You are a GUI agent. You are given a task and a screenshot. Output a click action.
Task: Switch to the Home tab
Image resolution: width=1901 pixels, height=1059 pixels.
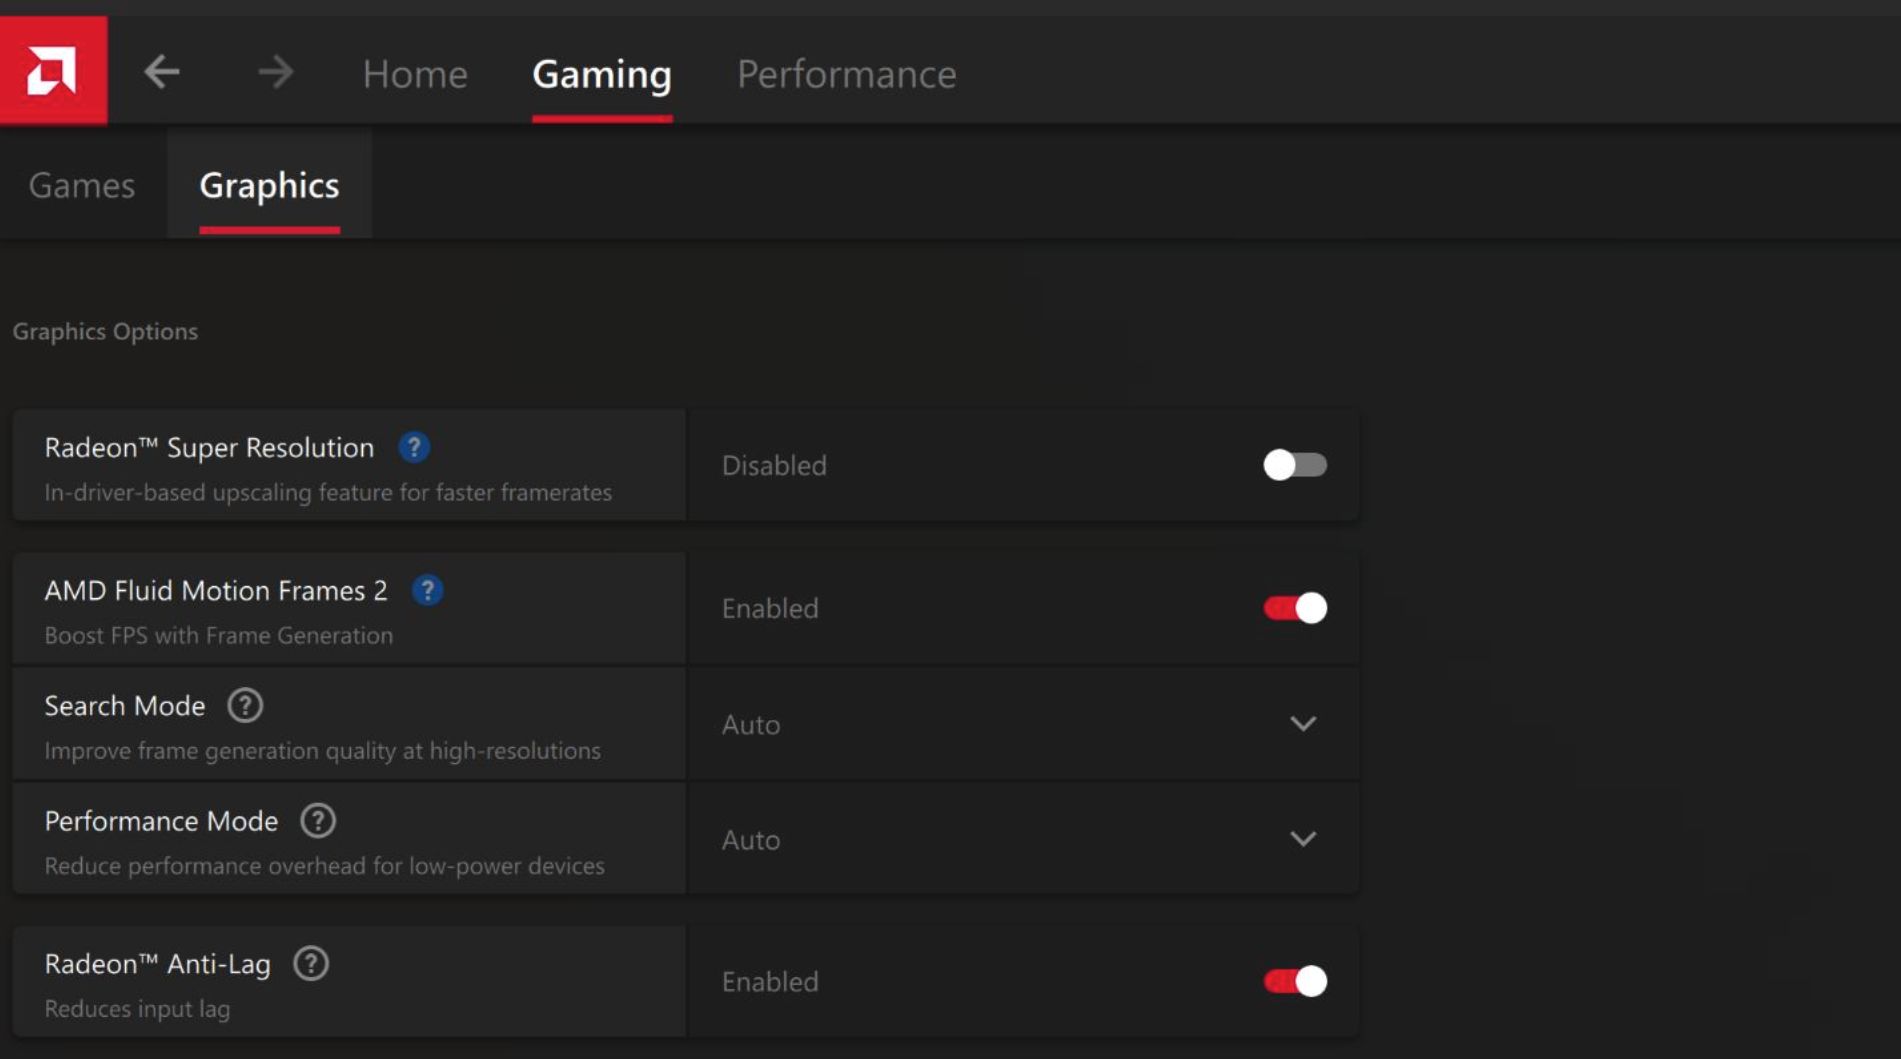415,74
